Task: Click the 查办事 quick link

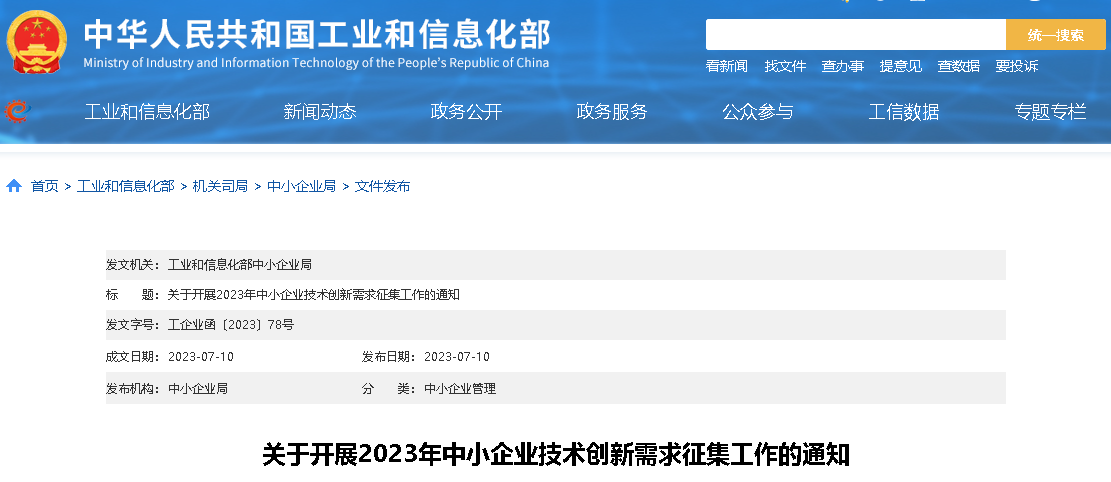Action: [842, 66]
